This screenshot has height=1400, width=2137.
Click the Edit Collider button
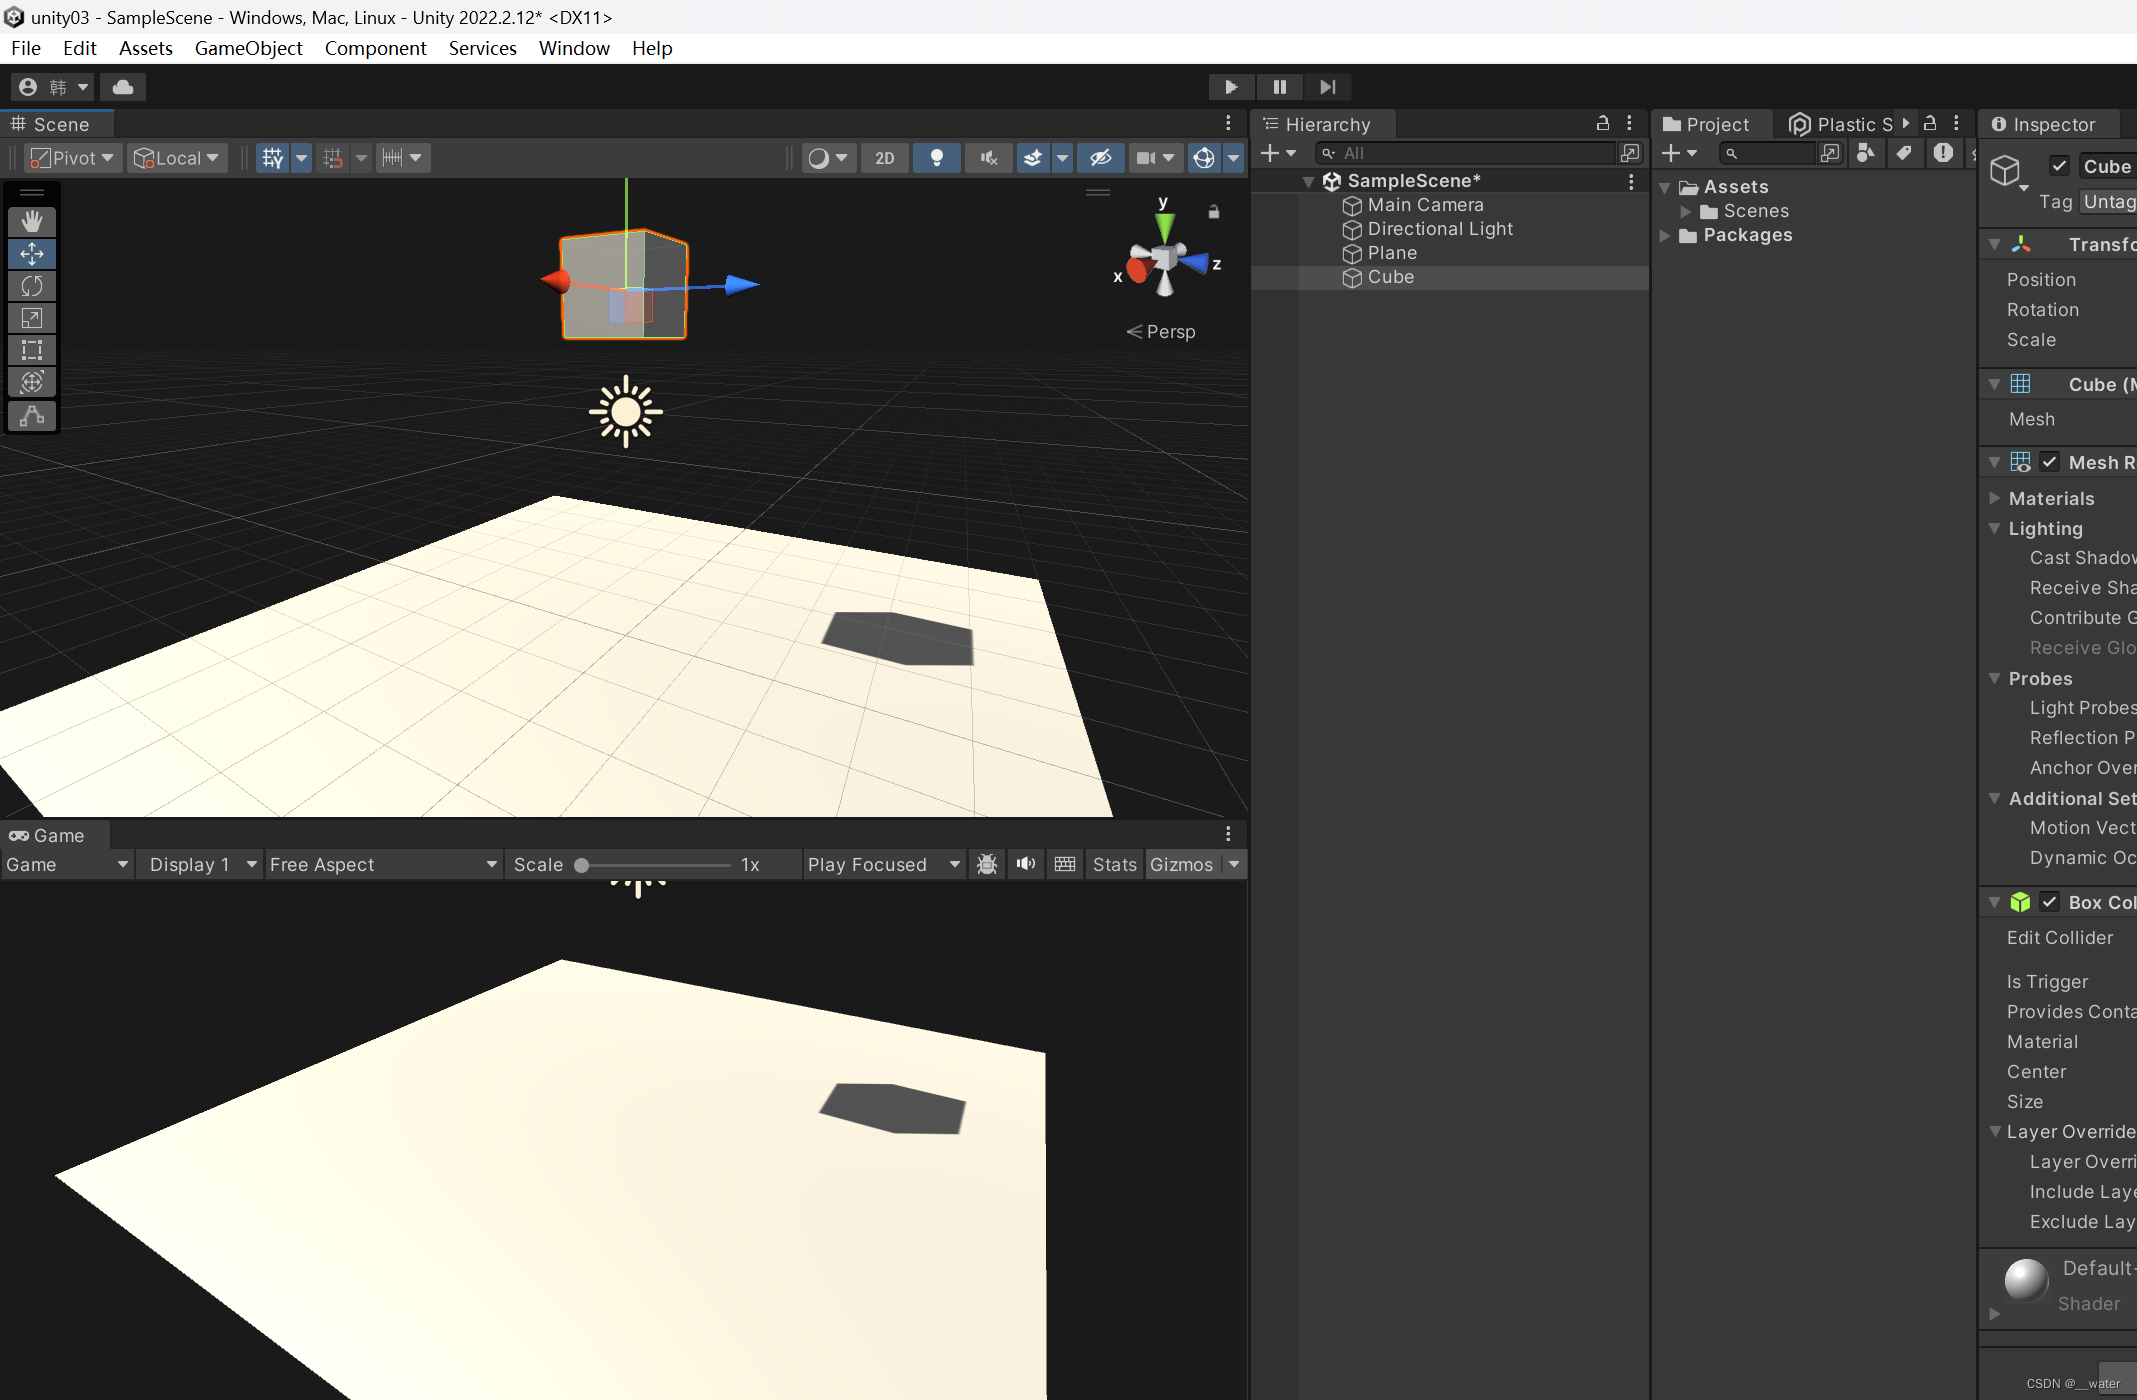2060,937
